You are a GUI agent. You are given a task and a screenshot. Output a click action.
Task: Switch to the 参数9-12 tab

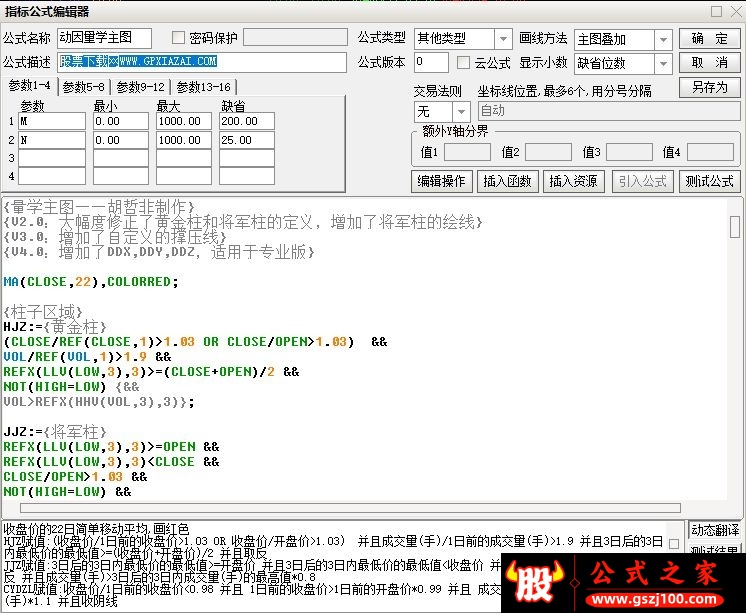click(141, 87)
